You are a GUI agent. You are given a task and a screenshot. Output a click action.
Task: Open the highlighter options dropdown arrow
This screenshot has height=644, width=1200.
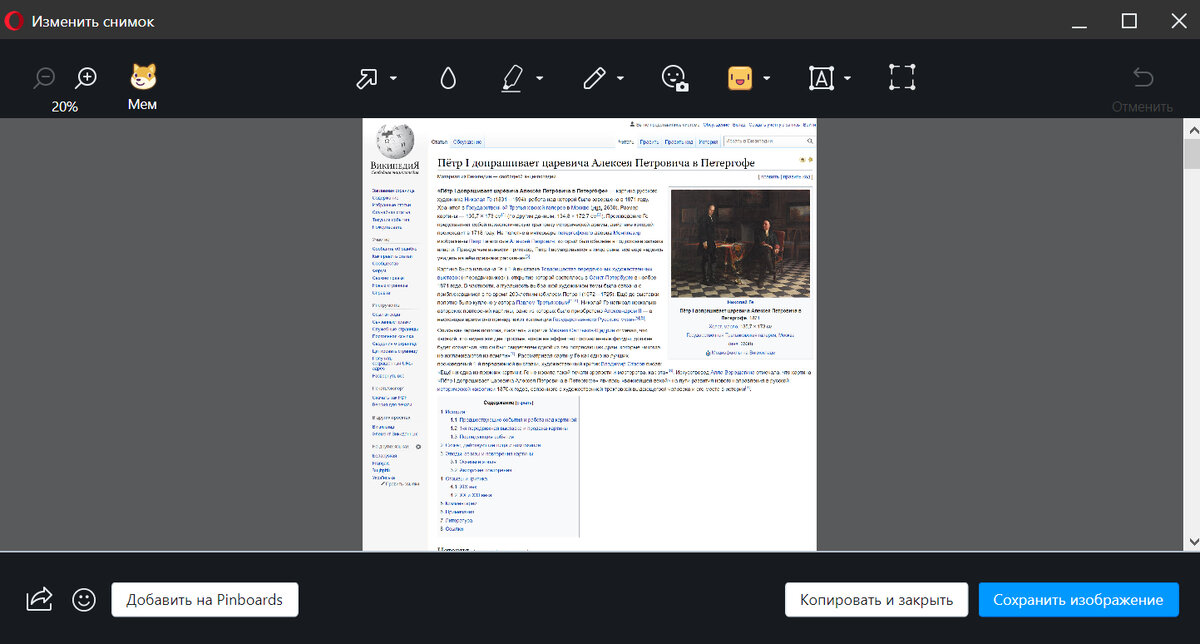(x=540, y=78)
